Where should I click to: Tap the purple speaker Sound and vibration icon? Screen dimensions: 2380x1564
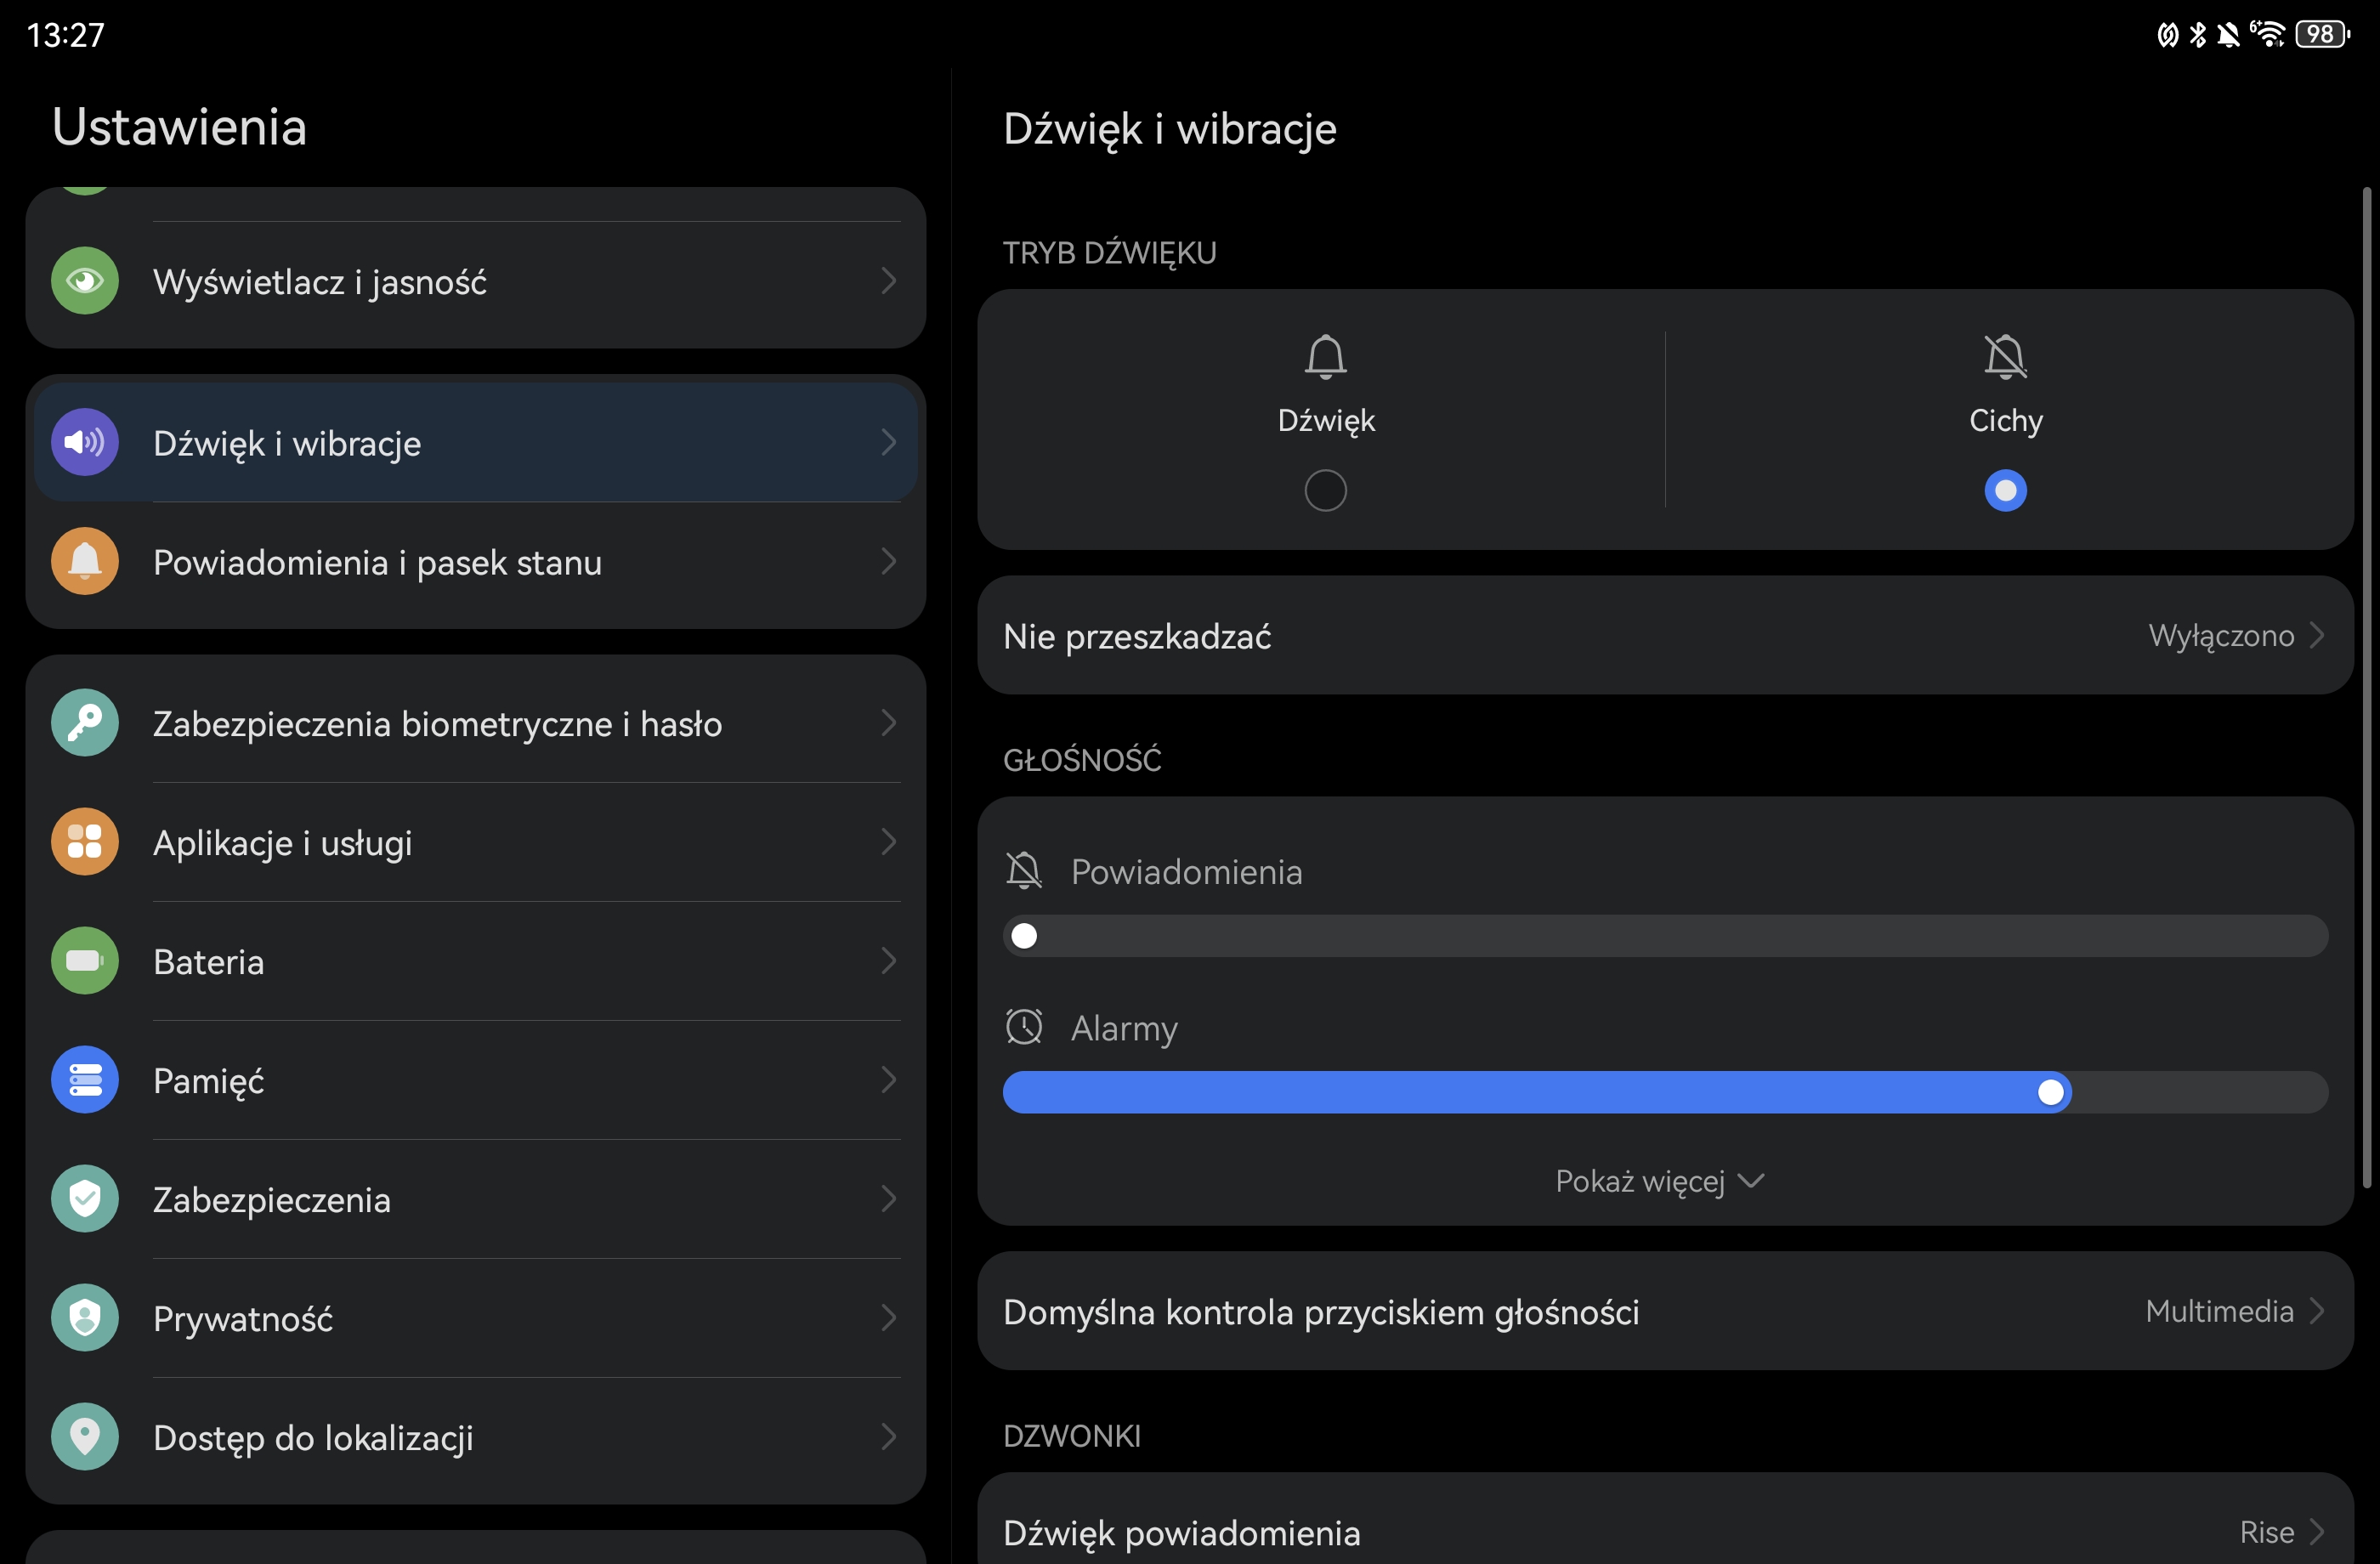(x=85, y=442)
